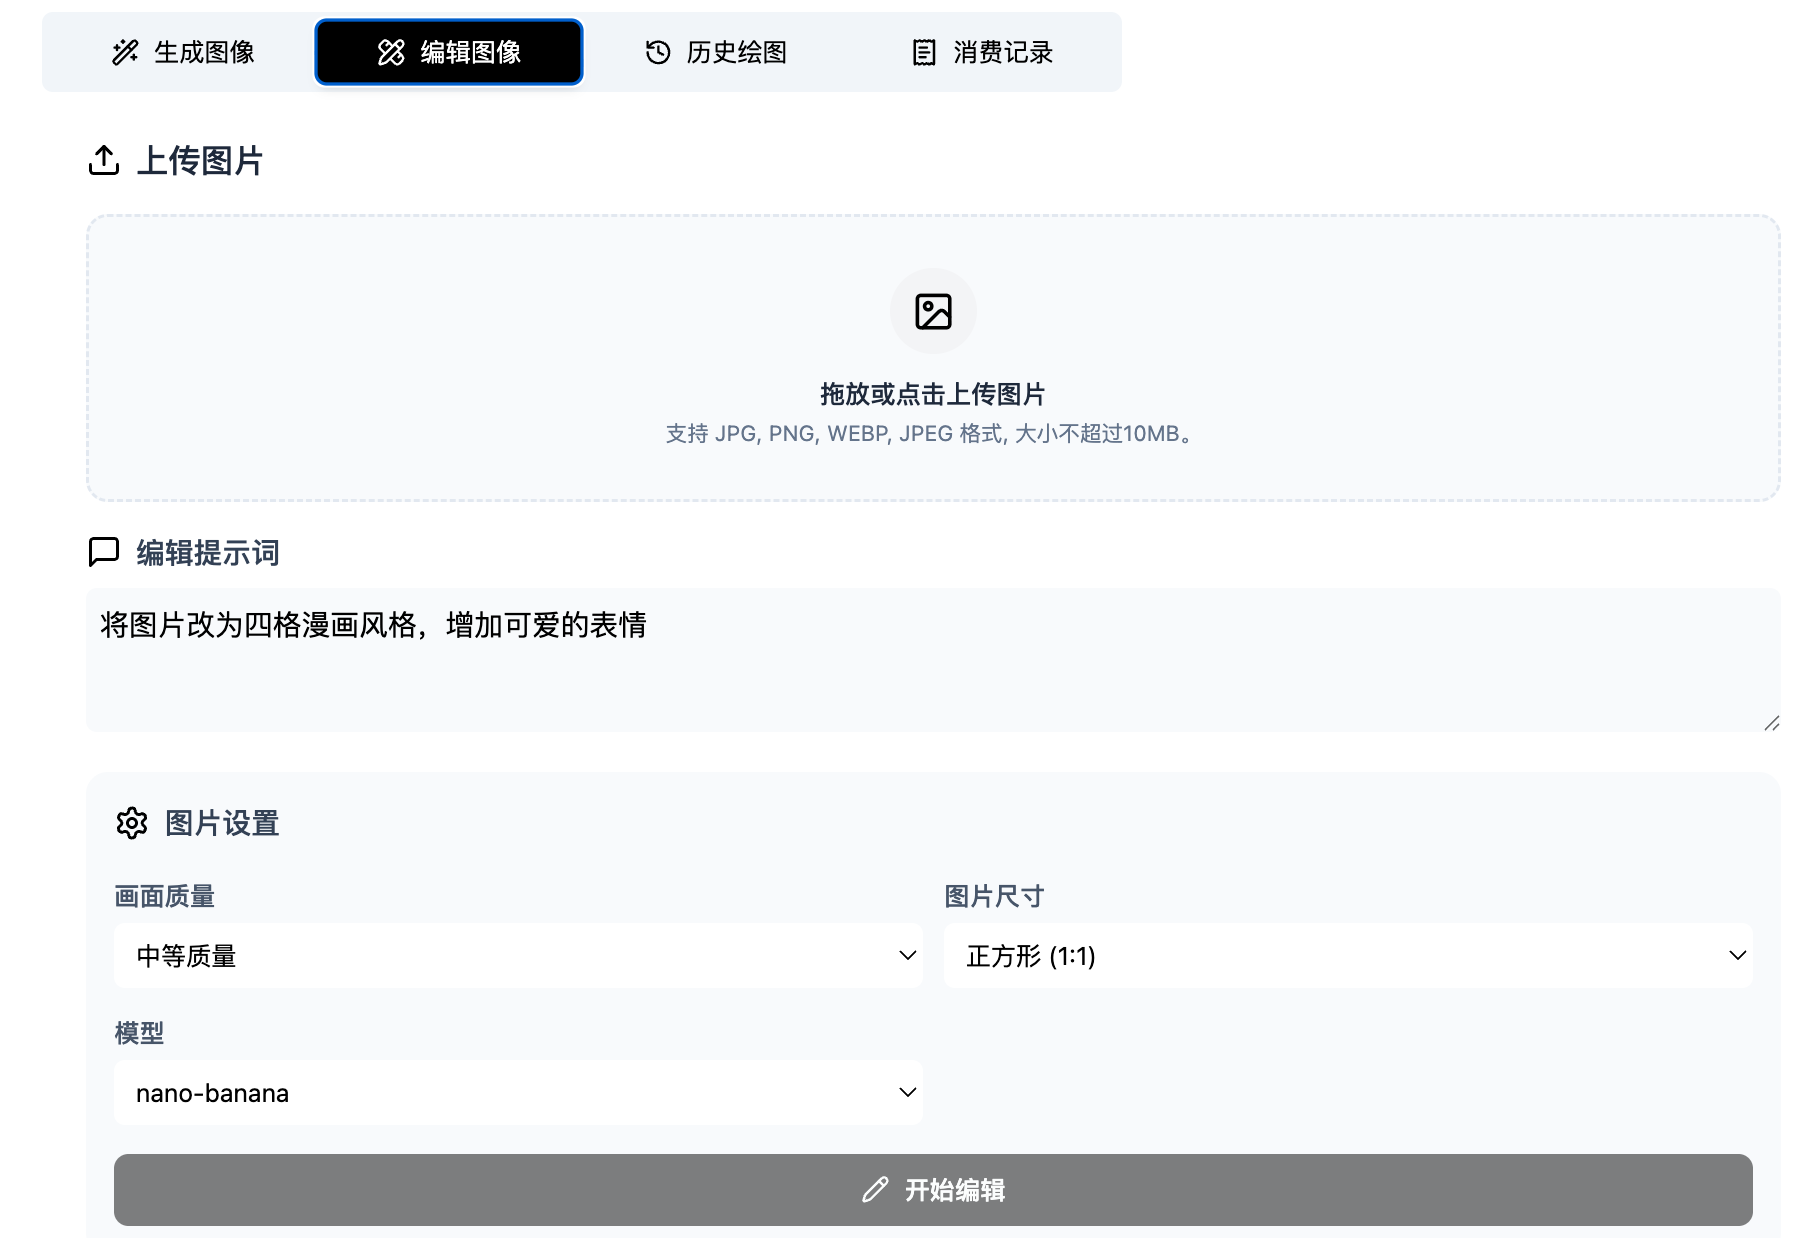This screenshot has width=1818, height=1238.
Task: Open the 模型 nano-banana dropdown
Action: [518, 1093]
